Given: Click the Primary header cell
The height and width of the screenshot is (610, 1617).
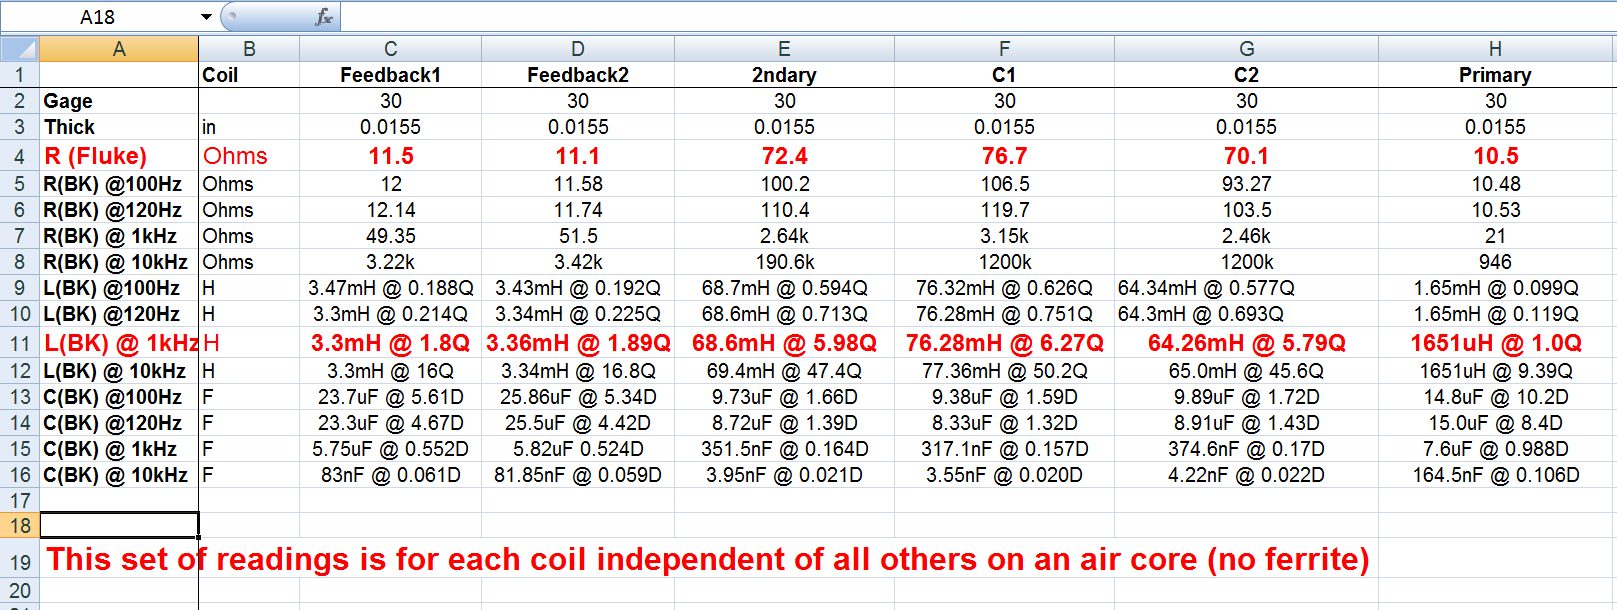Looking at the screenshot, I should [x=1495, y=75].
